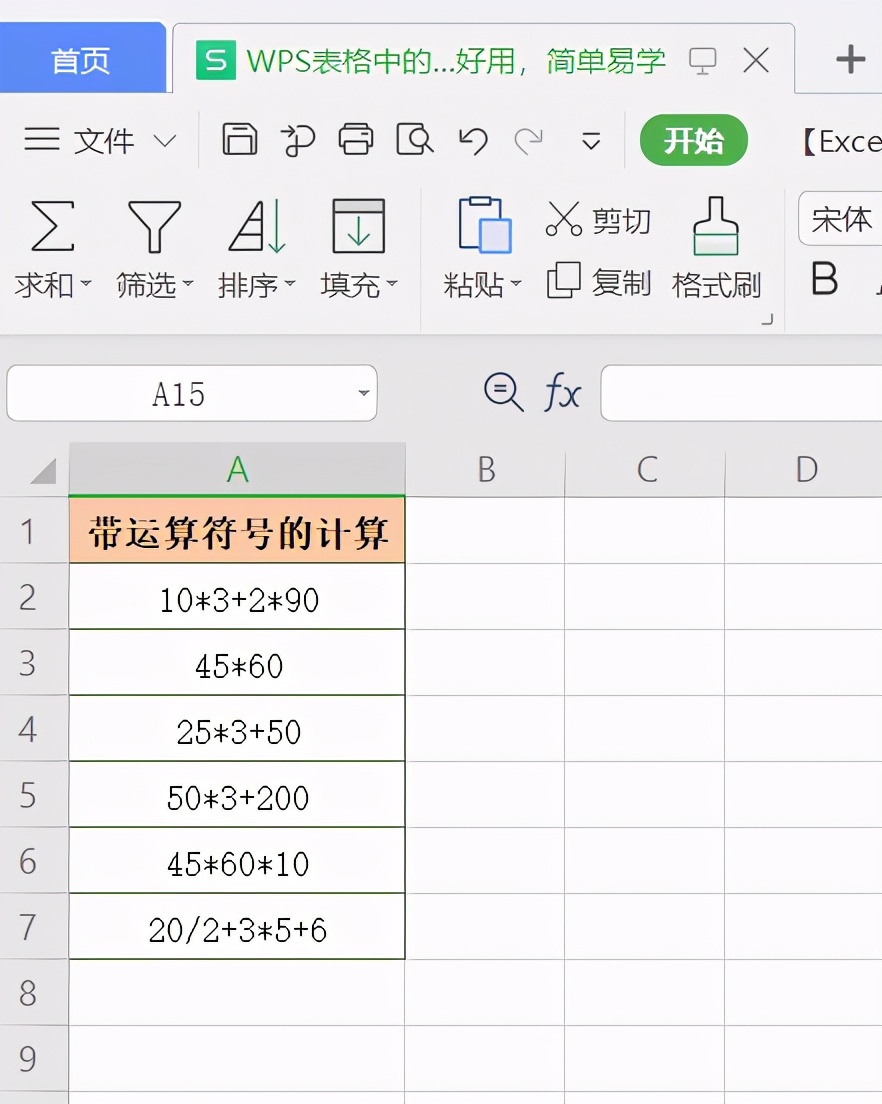The image size is (882, 1104).
Task: Click the 开始 (Start) button
Action: (693, 141)
